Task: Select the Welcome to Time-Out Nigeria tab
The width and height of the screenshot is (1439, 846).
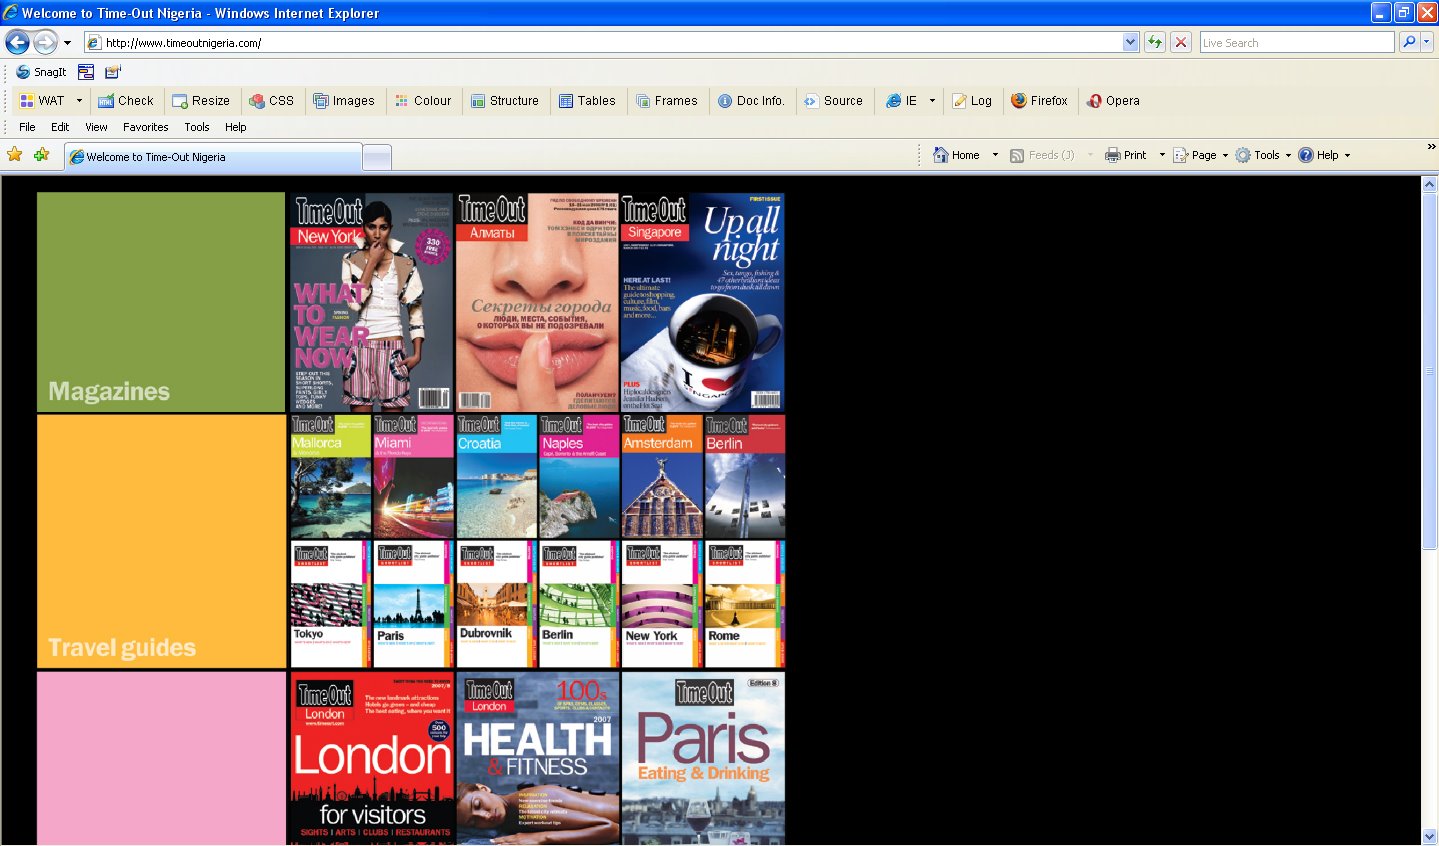Action: 213,157
